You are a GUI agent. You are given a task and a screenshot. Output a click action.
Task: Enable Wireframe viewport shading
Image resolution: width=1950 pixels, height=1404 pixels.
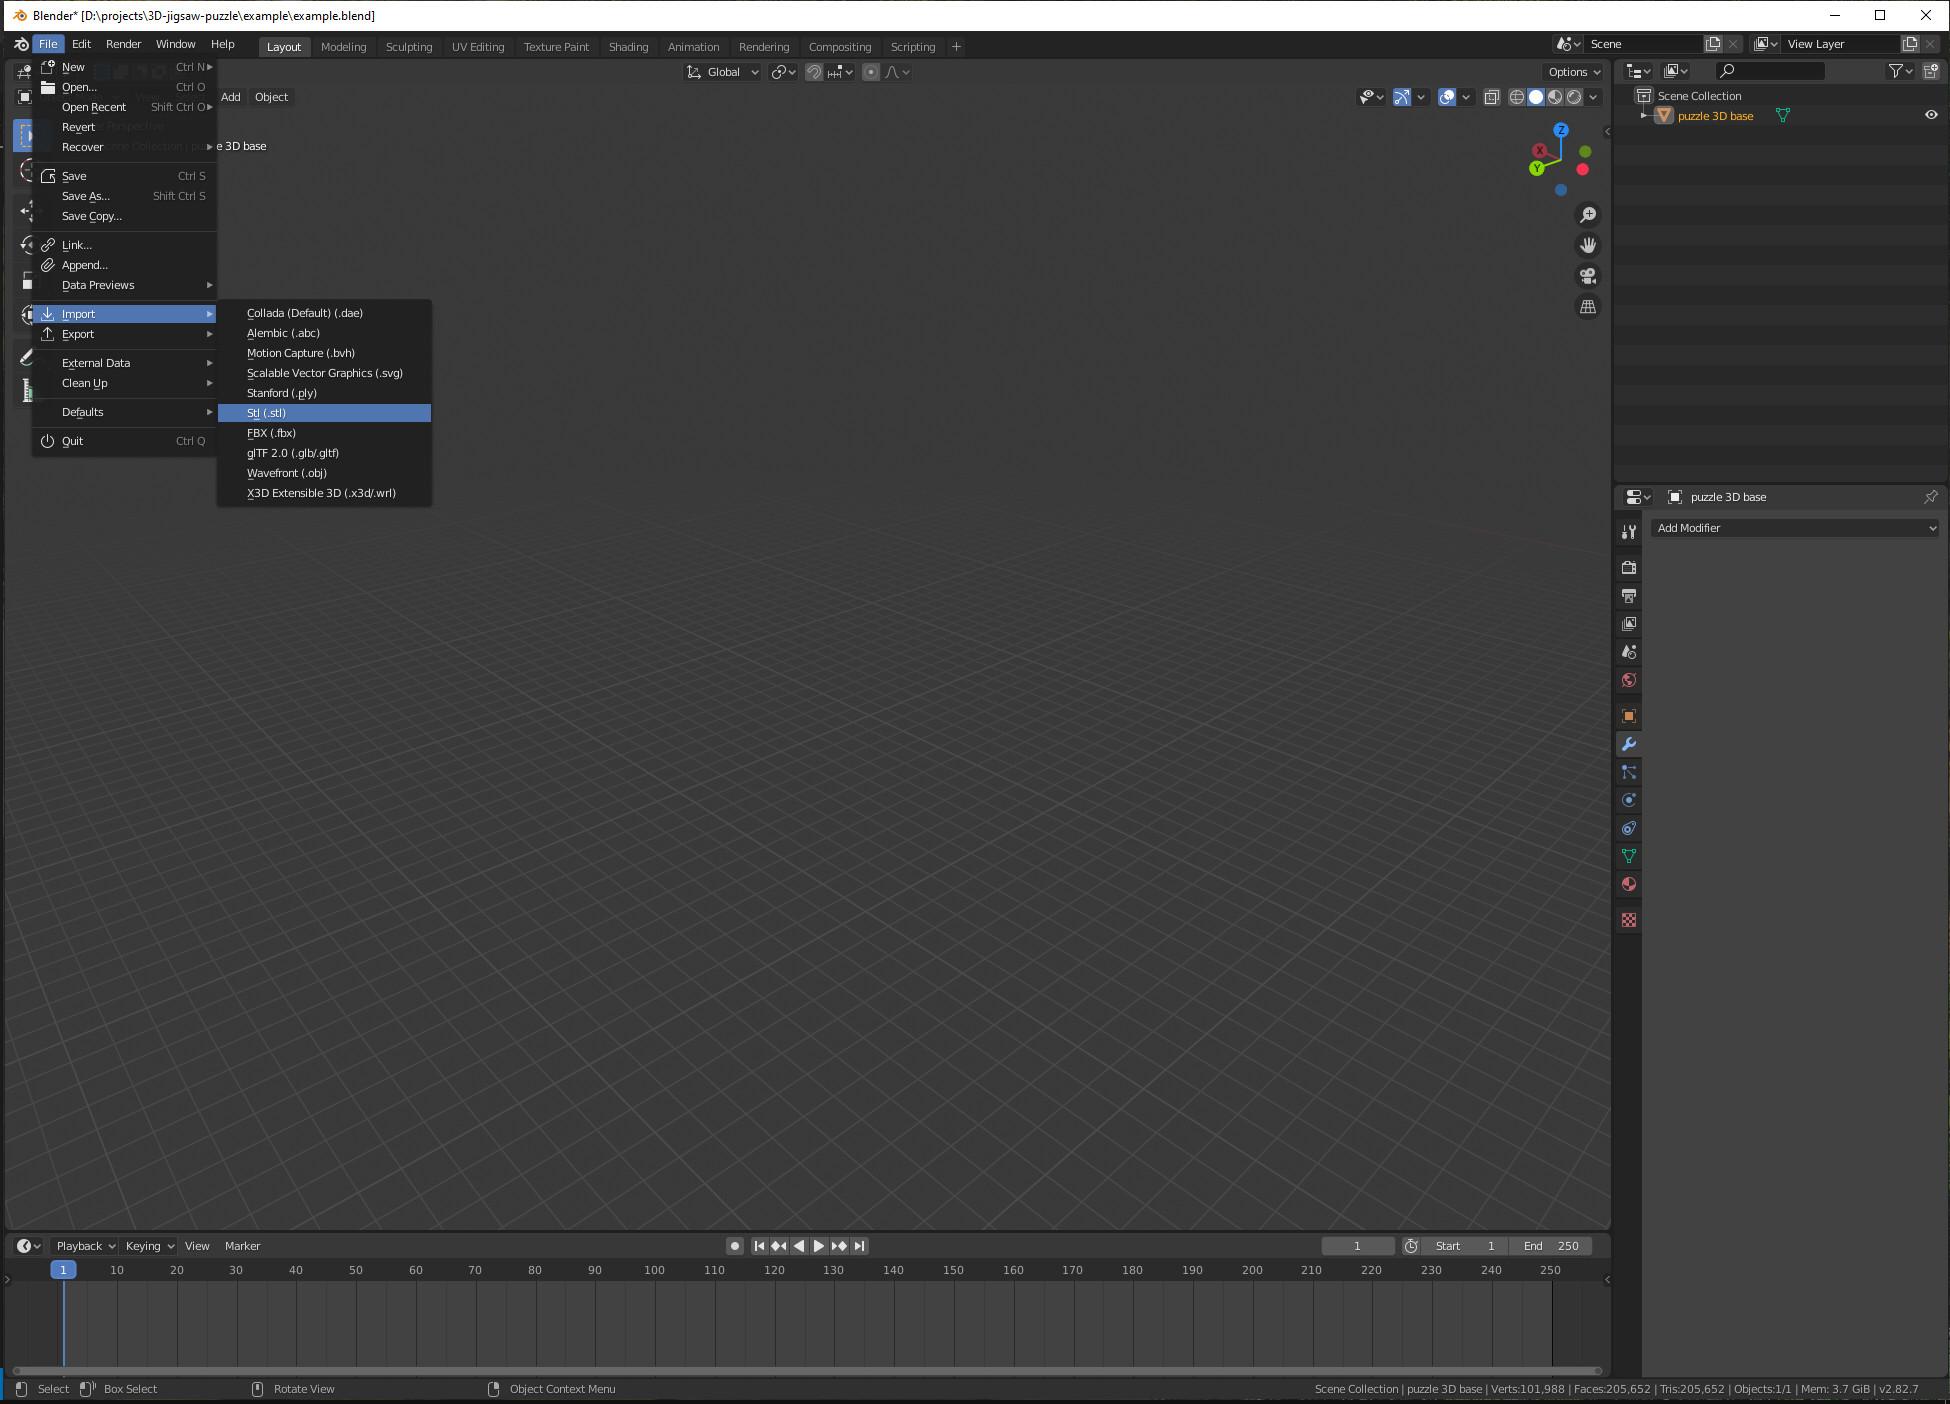click(x=1517, y=97)
